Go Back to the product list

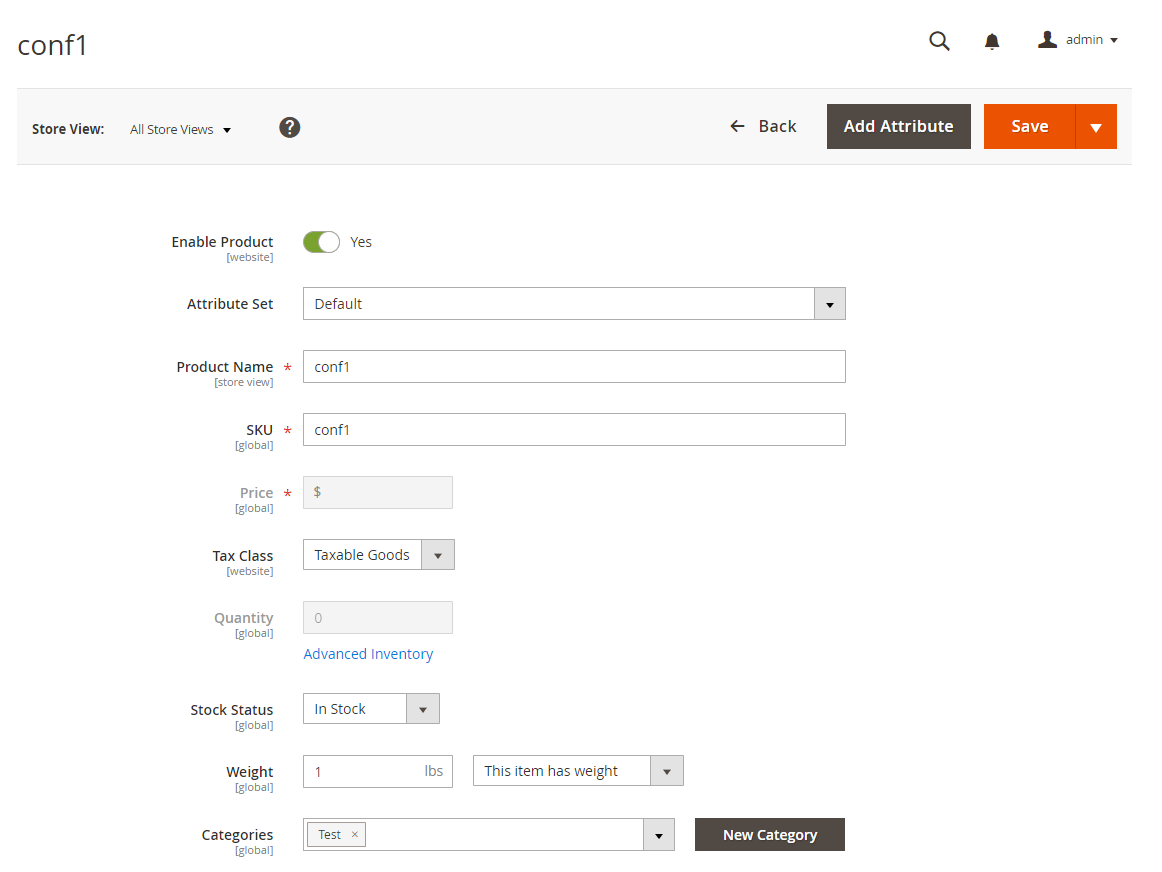(763, 127)
